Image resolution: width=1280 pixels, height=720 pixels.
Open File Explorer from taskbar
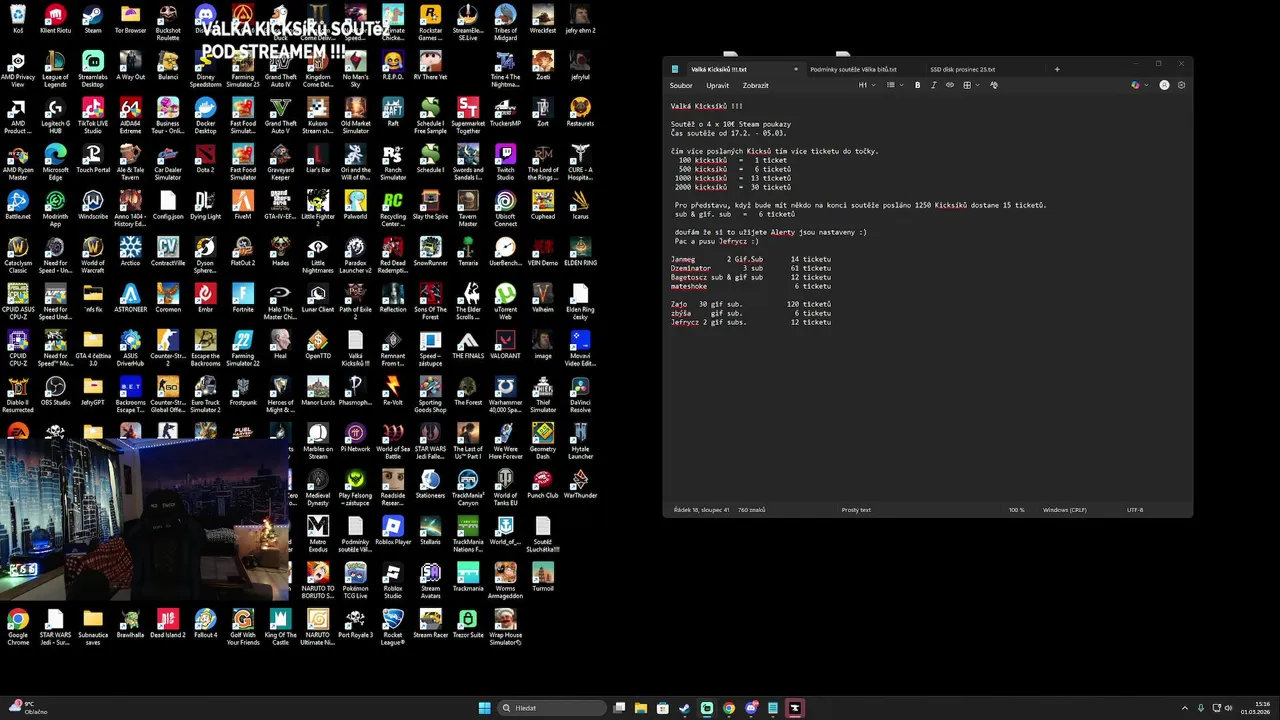[x=641, y=708]
